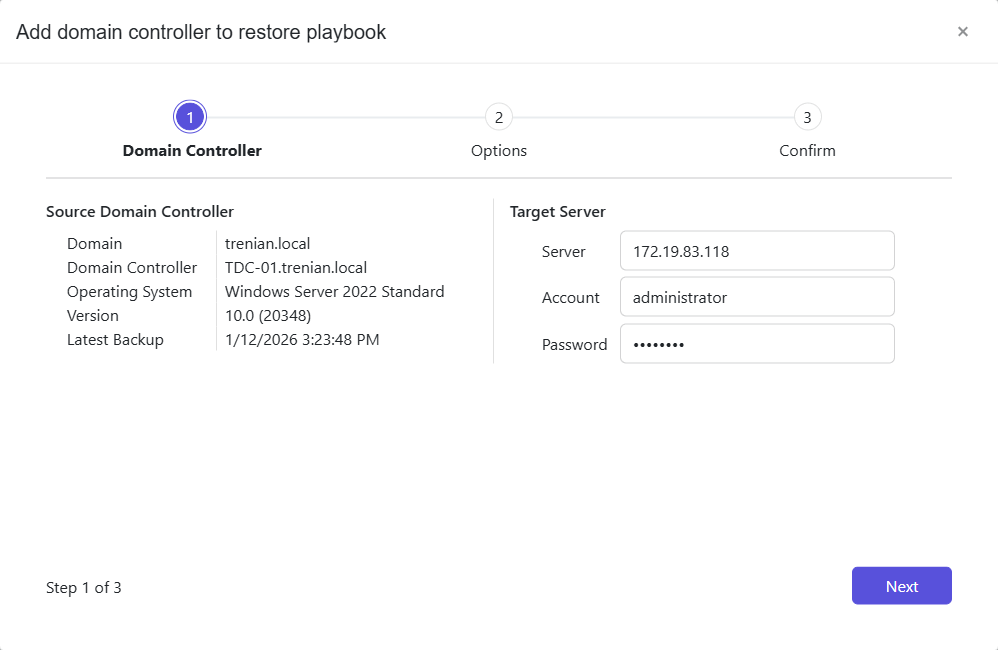Viewport: 998px width, 650px height.
Task: Select the numbered circle for Options step
Action: (499, 116)
